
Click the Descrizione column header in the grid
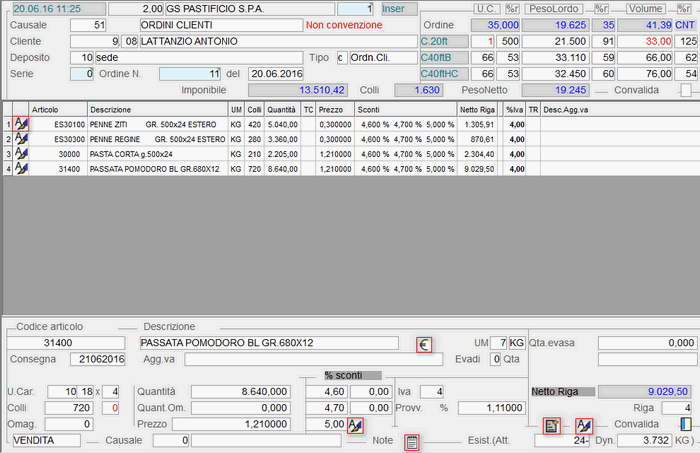(x=158, y=110)
